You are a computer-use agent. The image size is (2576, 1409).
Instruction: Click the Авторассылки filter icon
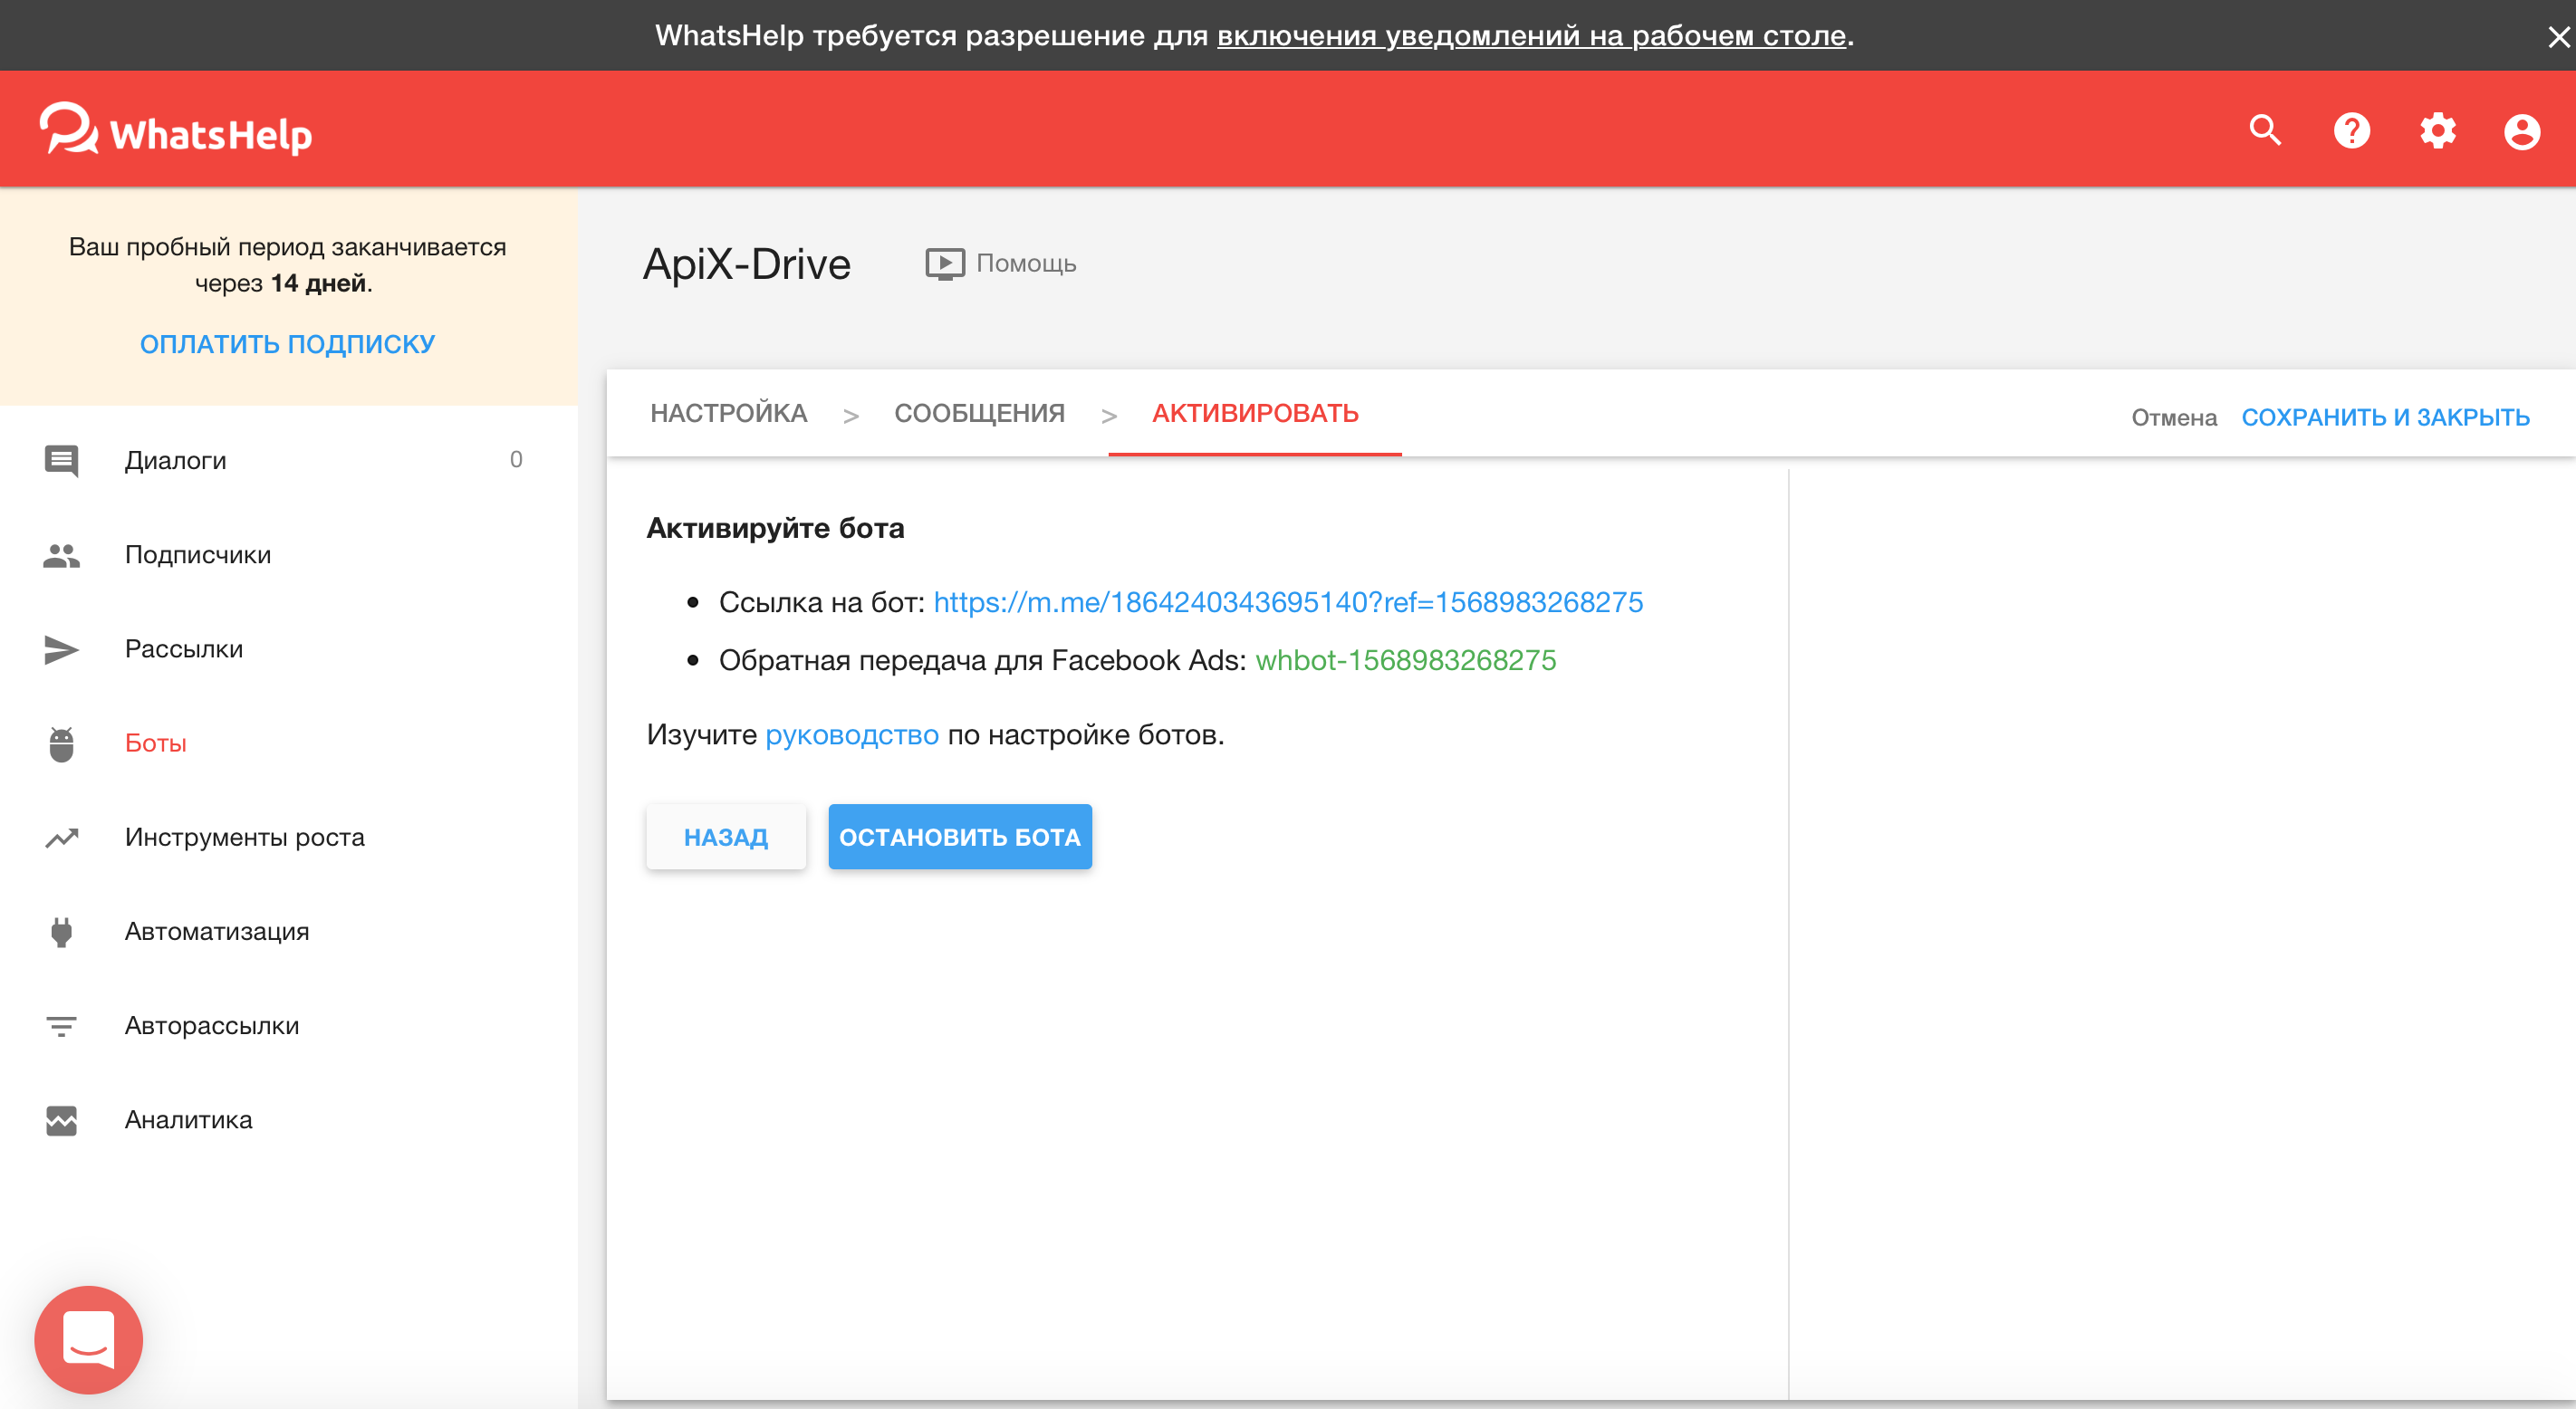point(62,1026)
